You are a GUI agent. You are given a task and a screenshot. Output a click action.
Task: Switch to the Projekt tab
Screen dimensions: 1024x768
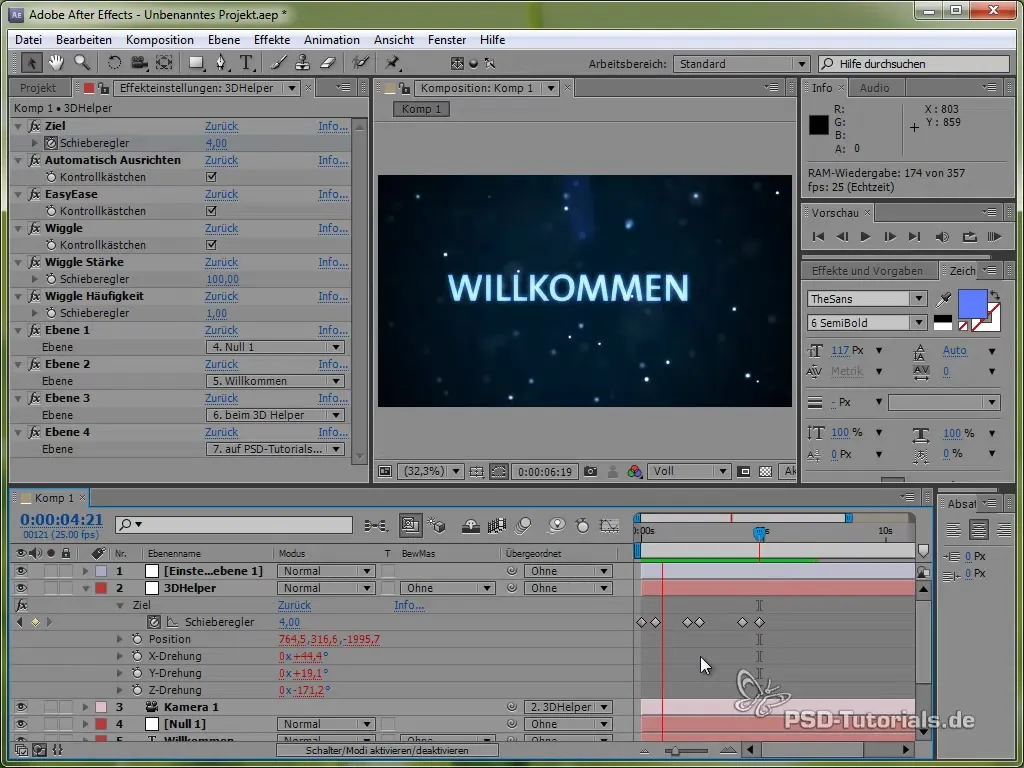pos(38,88)
